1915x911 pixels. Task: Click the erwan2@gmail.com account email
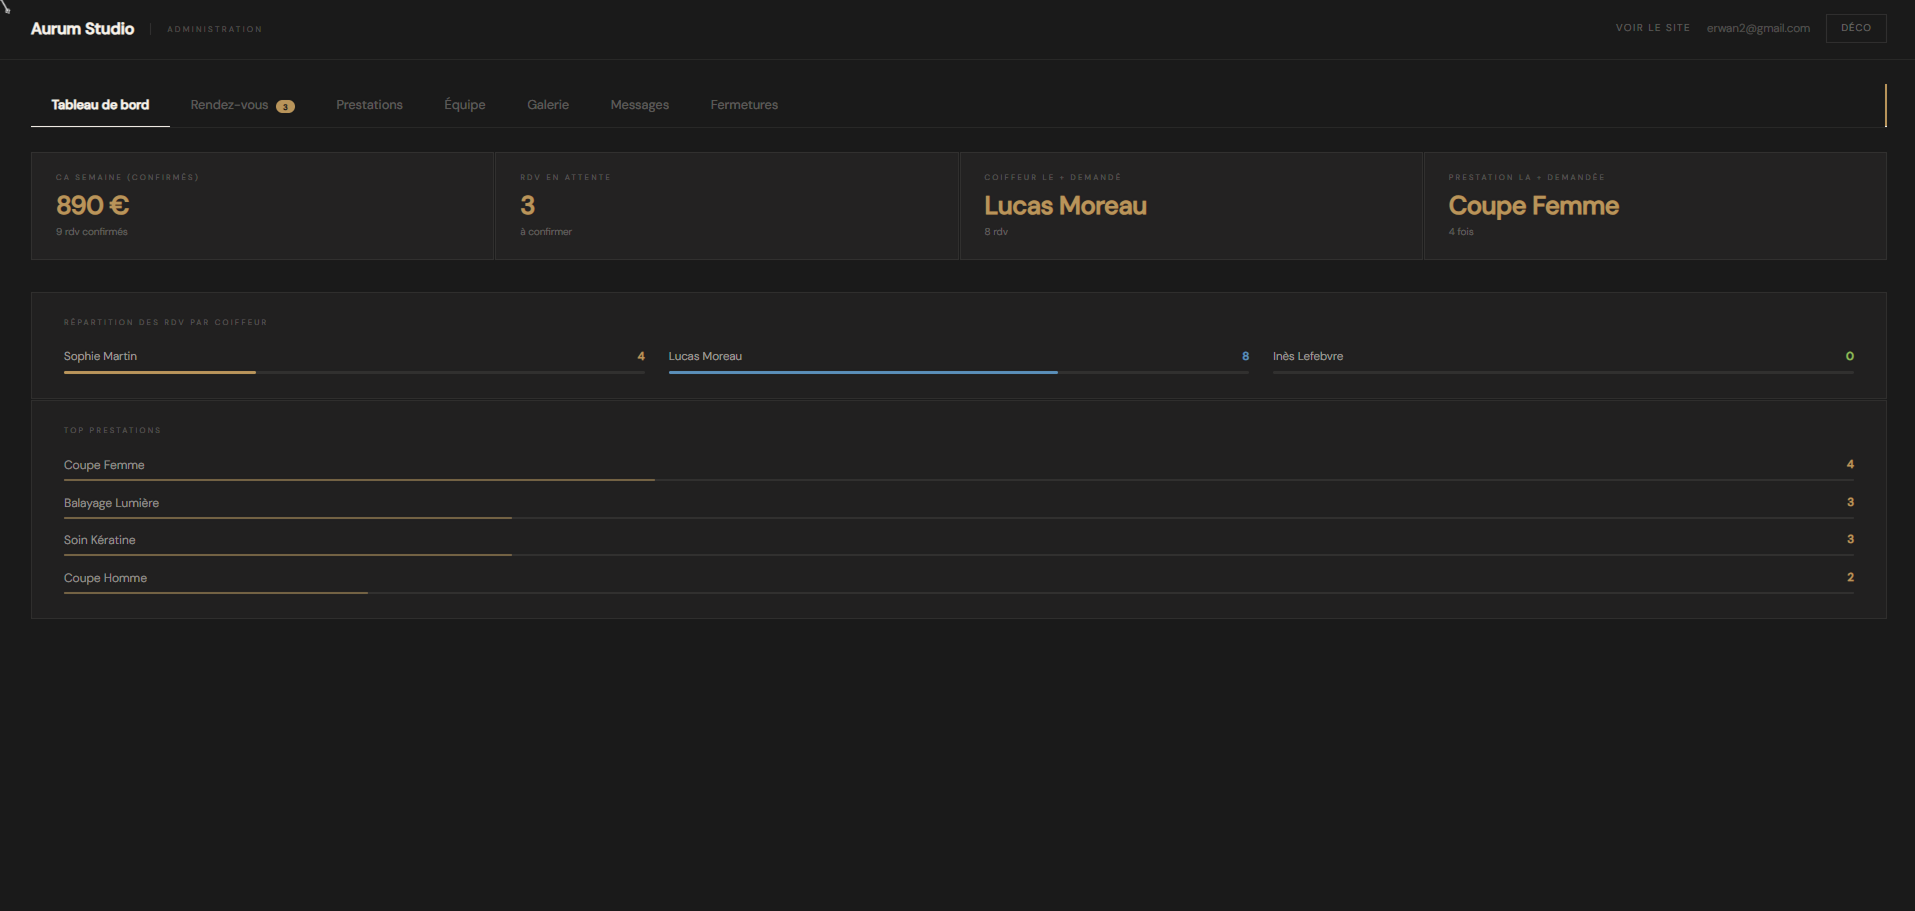click(x=1758, y=28)
